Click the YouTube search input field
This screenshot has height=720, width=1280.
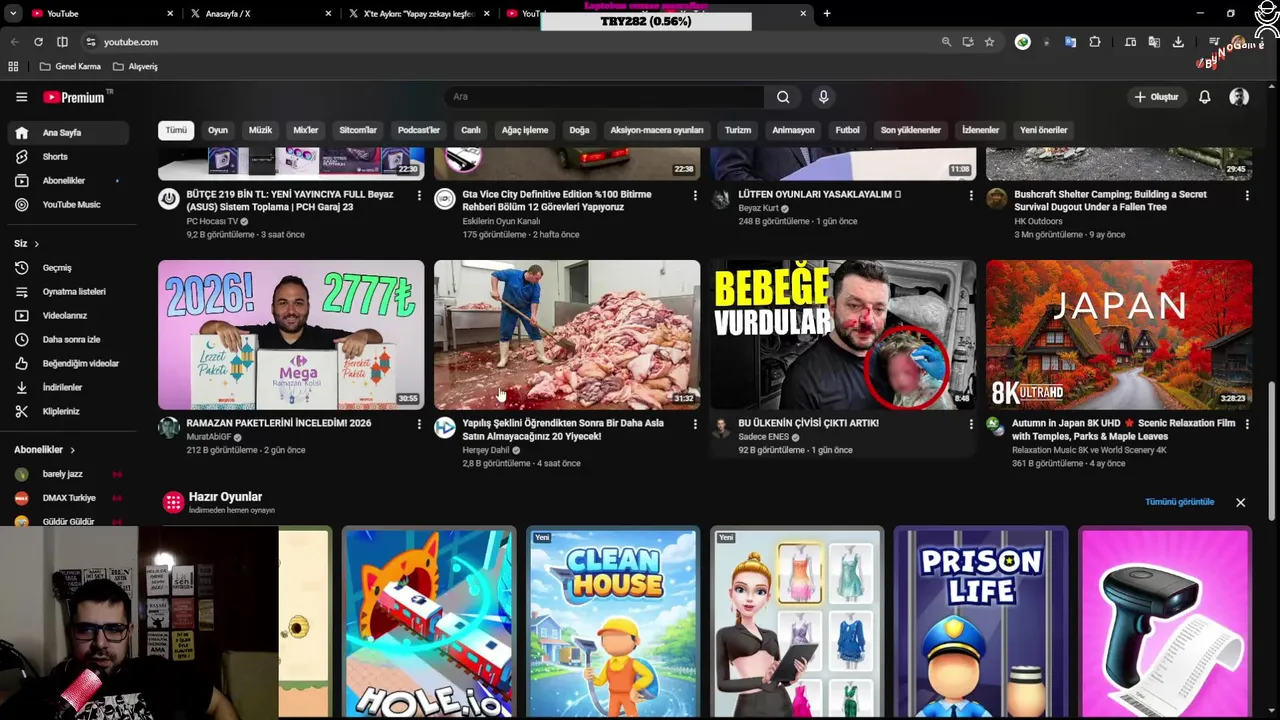coord(604,97)
